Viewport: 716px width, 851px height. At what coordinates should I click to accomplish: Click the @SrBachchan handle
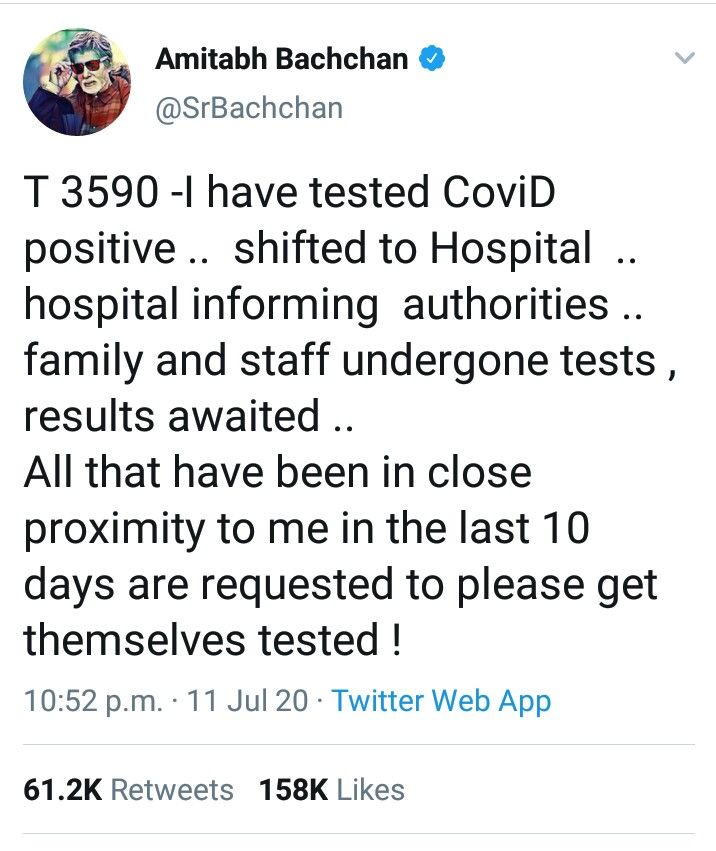coord(250,105)
